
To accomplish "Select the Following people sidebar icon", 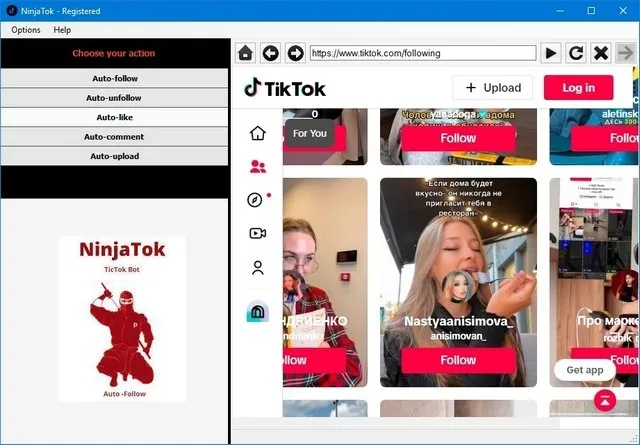I will tap(258, 167).
